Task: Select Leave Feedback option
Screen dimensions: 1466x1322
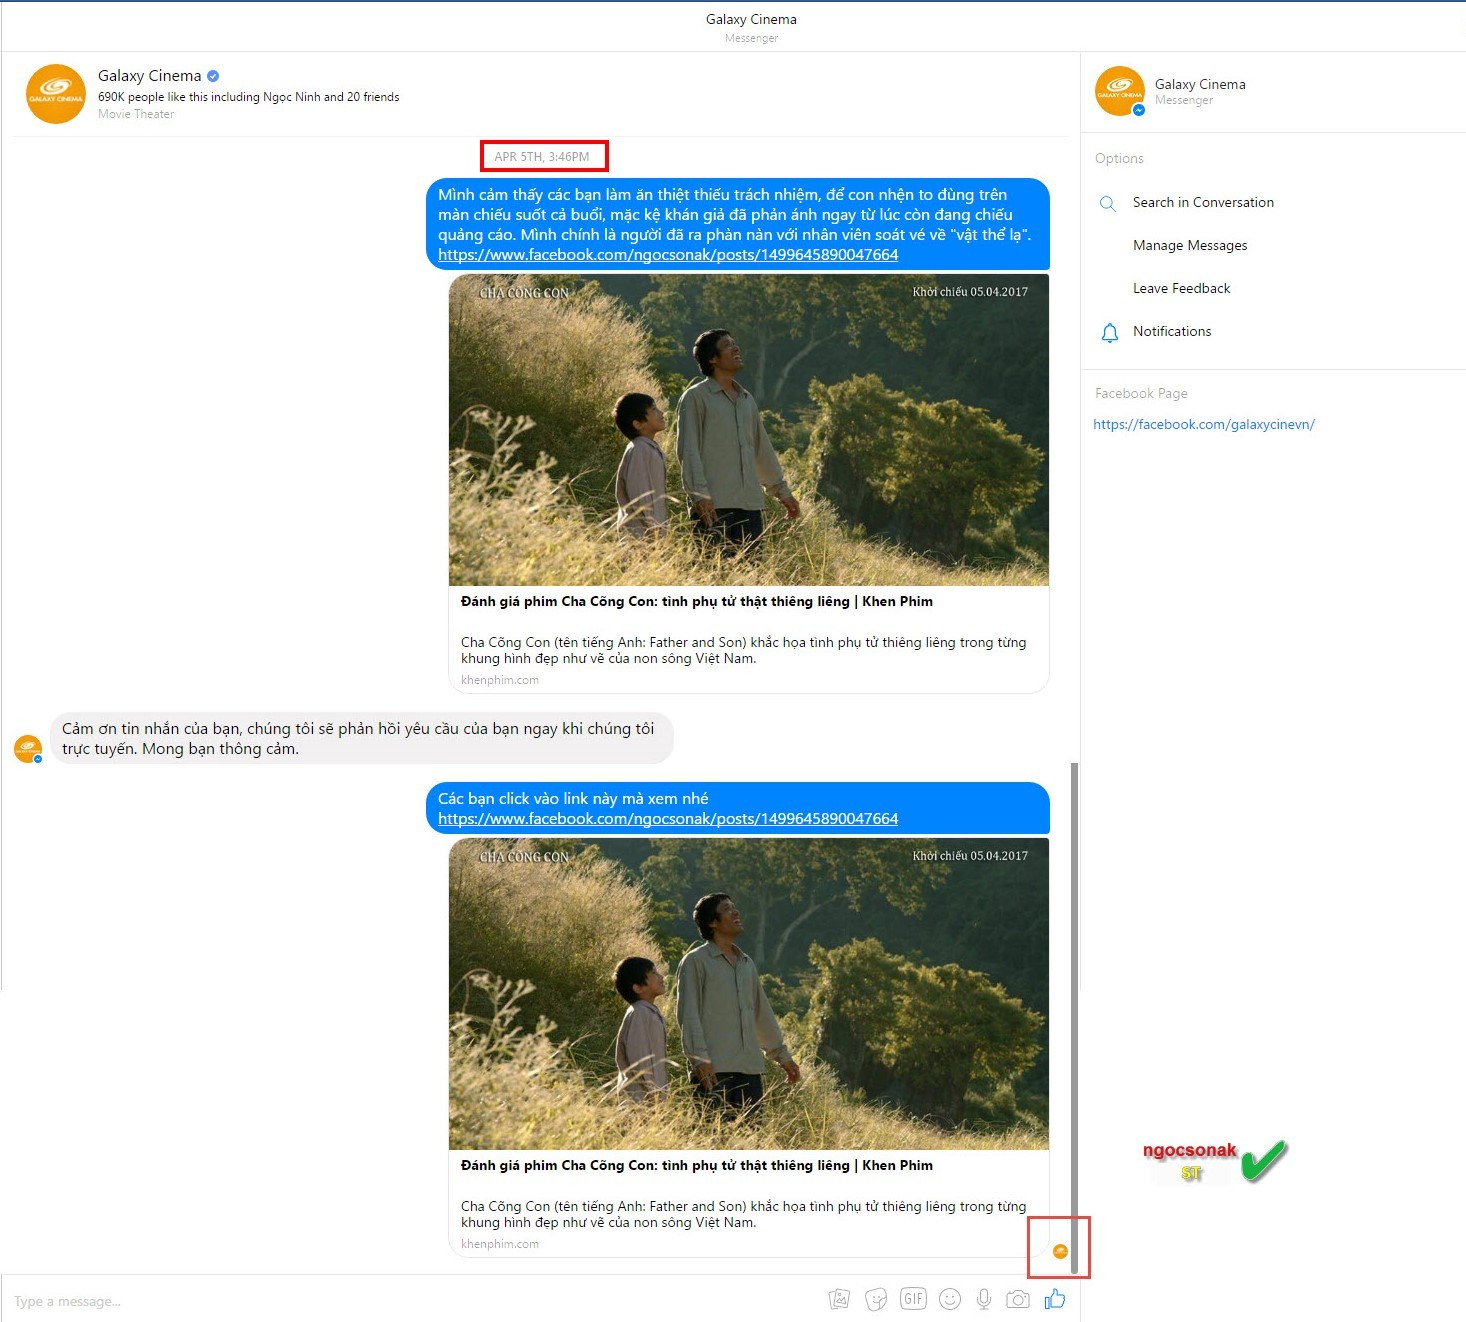Action: point(1181,288)
